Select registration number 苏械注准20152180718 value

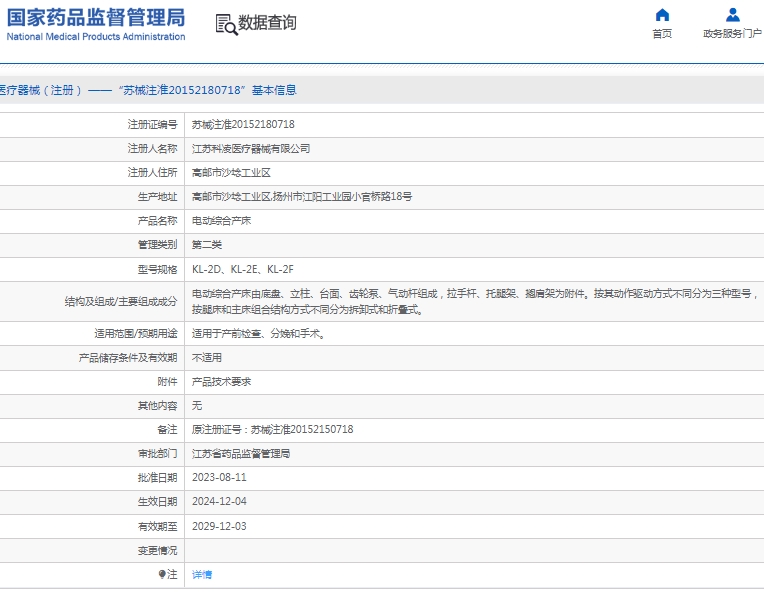point(243,124)
